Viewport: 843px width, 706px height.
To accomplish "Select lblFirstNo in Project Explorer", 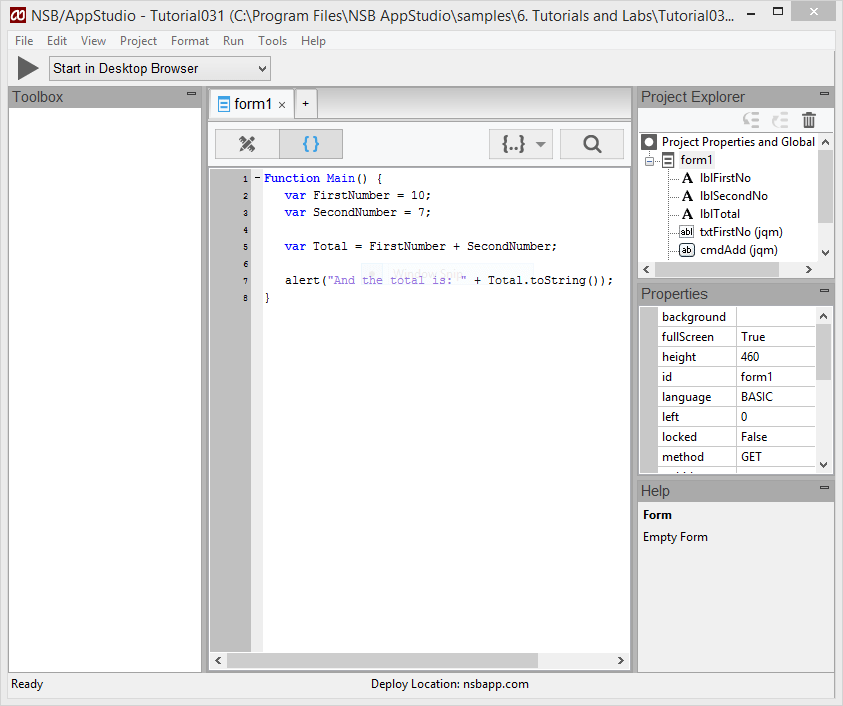I will (725, 178).
